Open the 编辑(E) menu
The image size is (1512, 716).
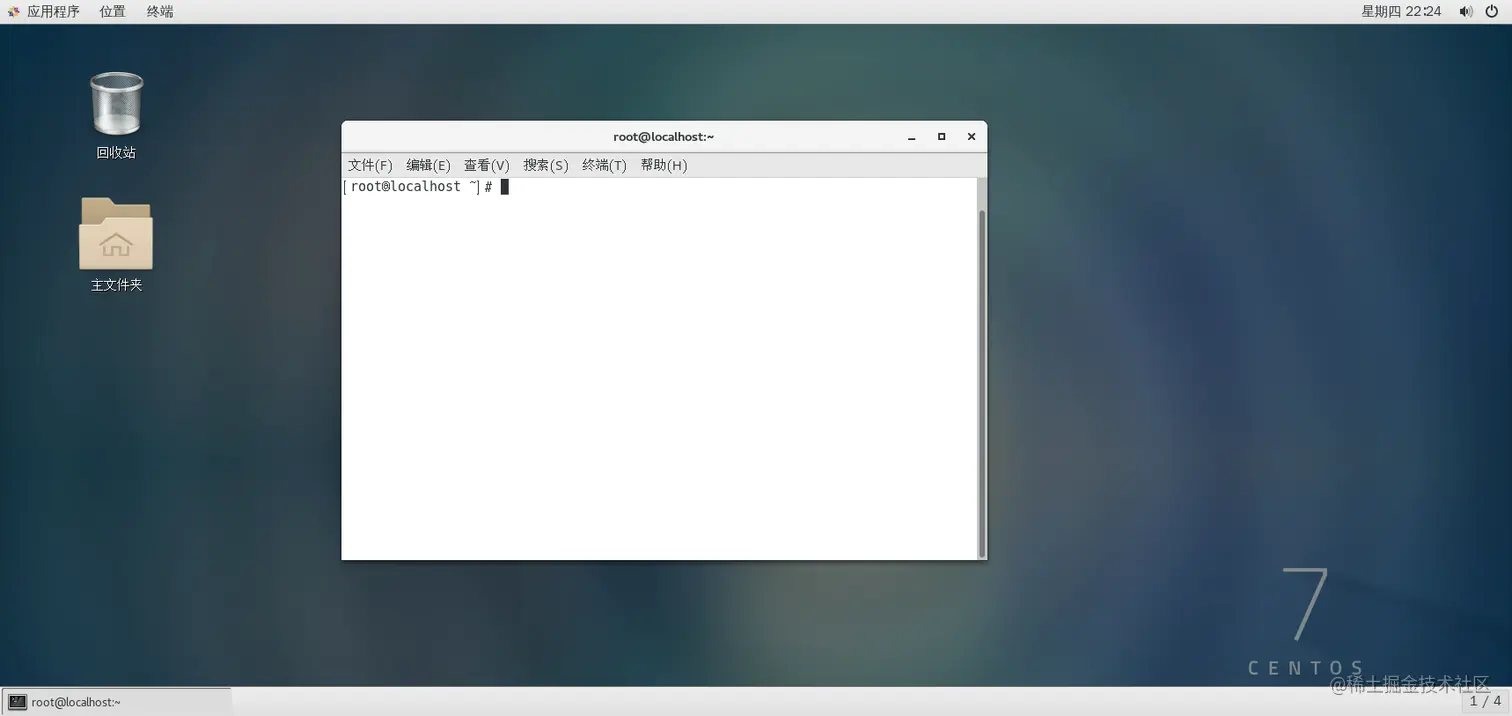[x=428, y=165]
